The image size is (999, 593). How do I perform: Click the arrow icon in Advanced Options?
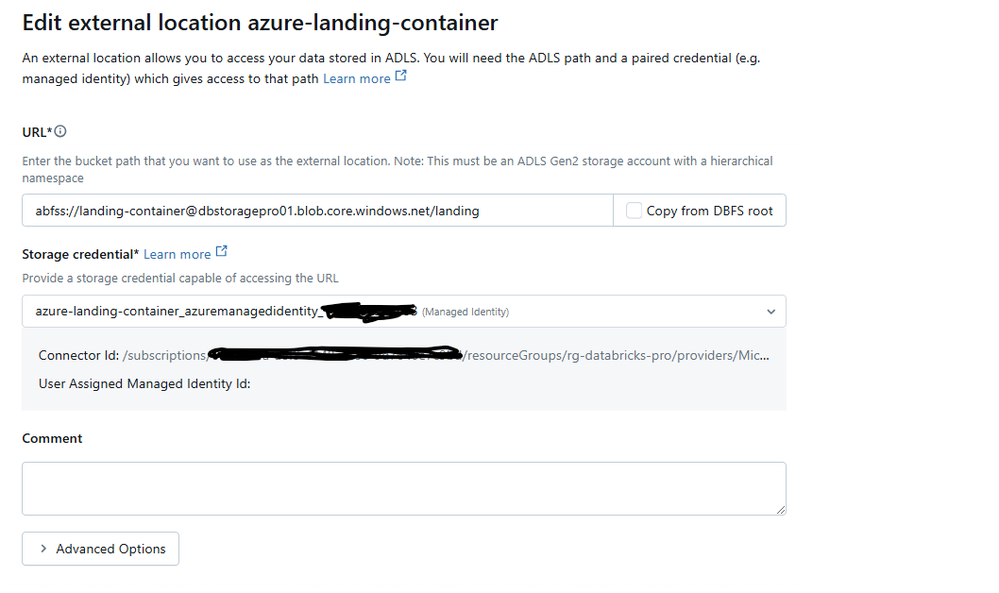[43, 549]
